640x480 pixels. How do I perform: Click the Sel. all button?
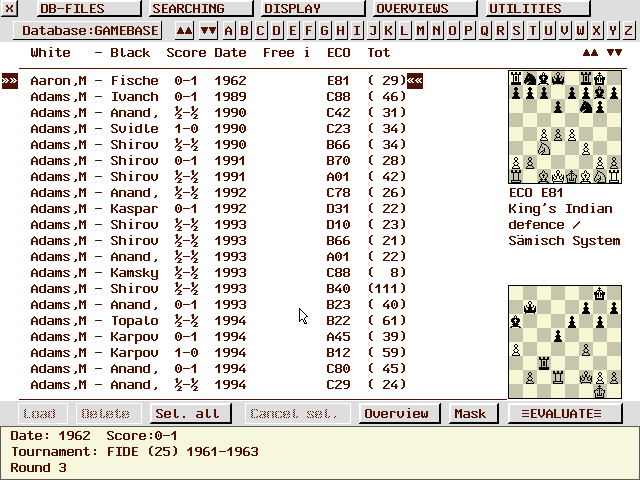click(x=191, y=413)
